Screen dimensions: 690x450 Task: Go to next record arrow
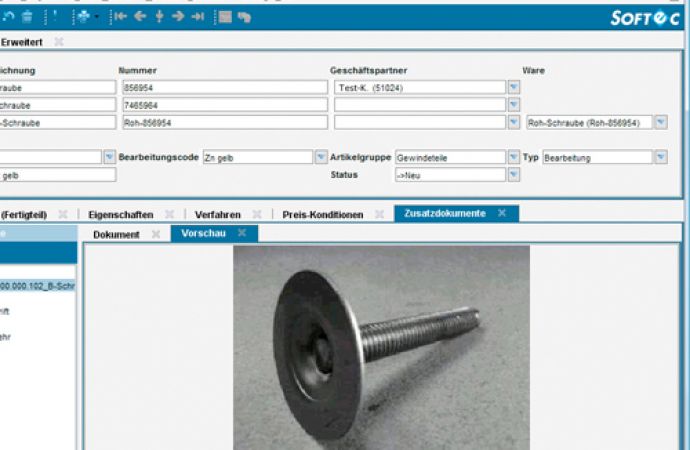pos(178,17)
